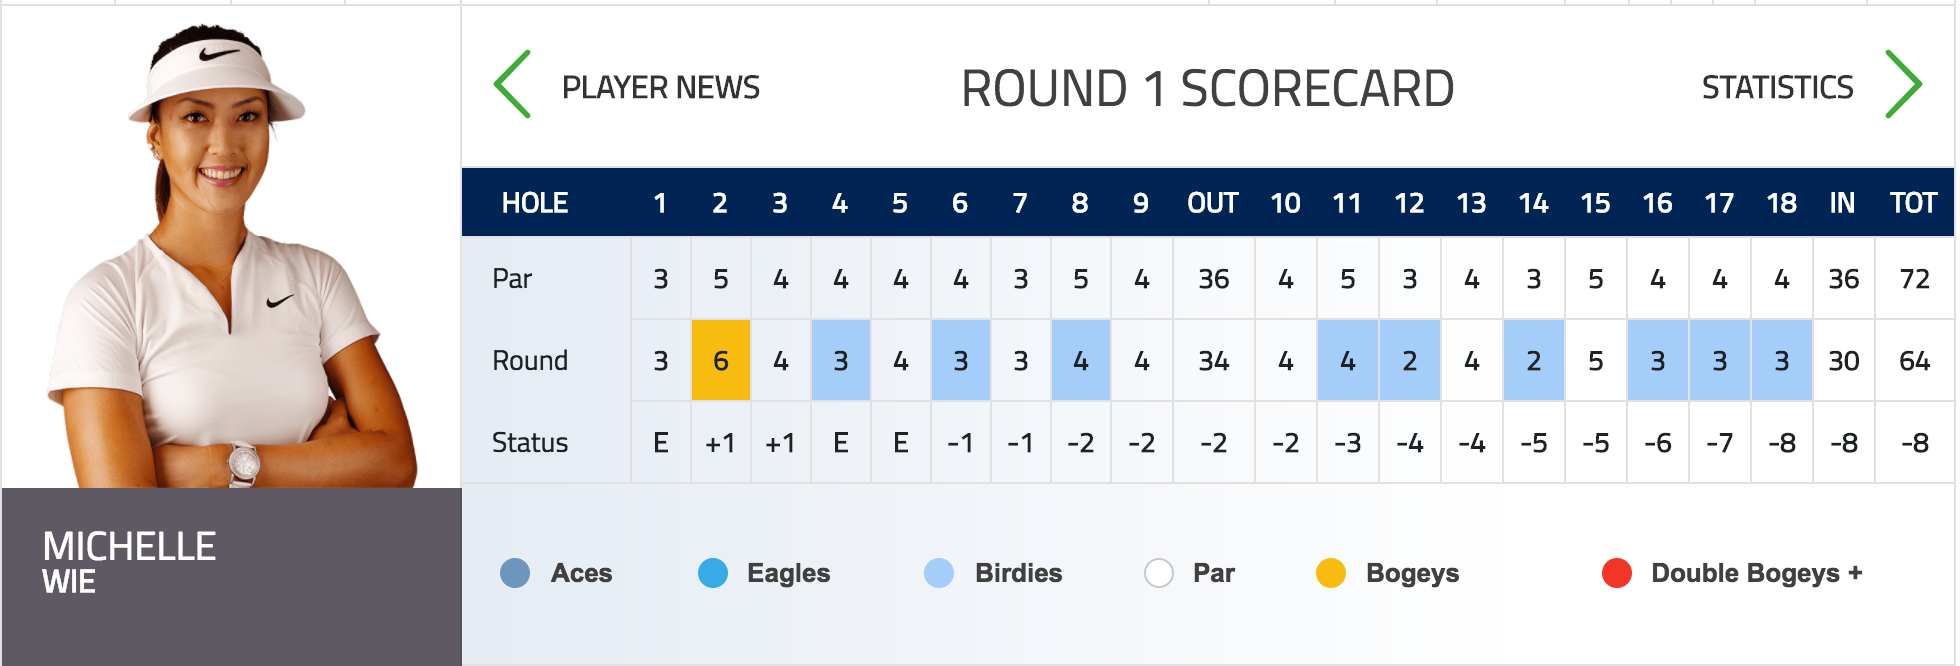Click the green right arrow chevron

[x=1903, y=85]
